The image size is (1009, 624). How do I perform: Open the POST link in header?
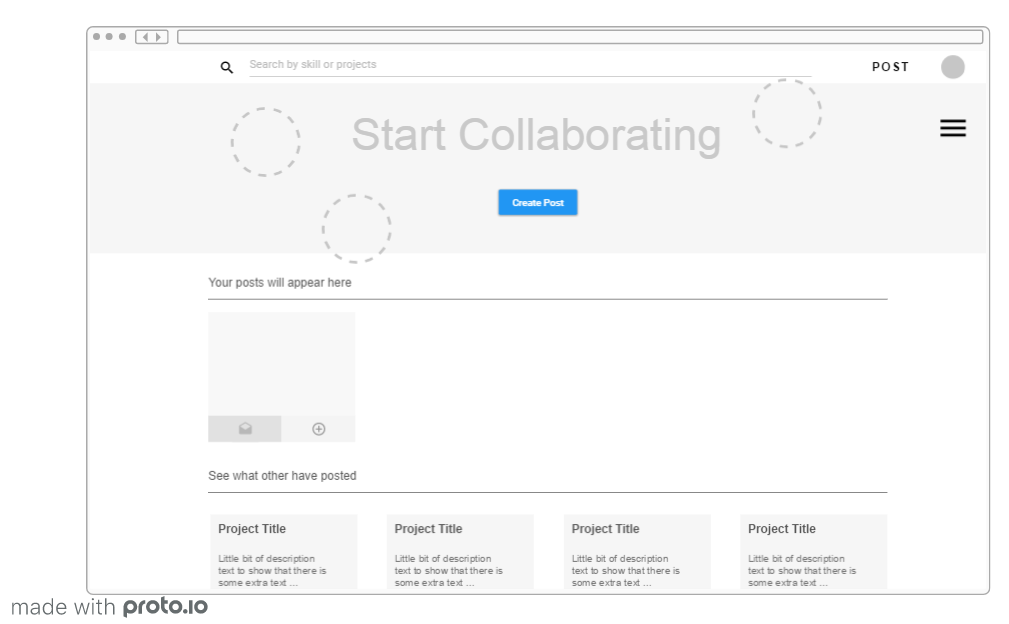tap(890, 67)
